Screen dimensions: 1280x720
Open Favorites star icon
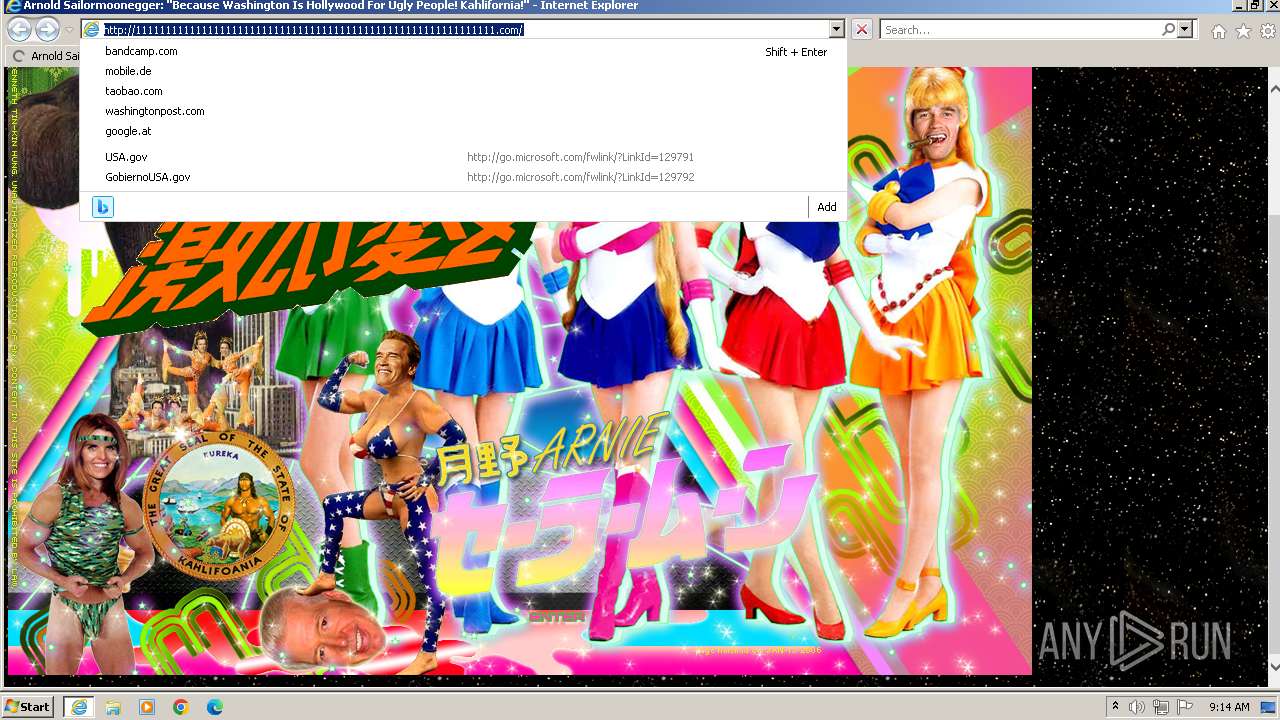(x=1243, y=31)
